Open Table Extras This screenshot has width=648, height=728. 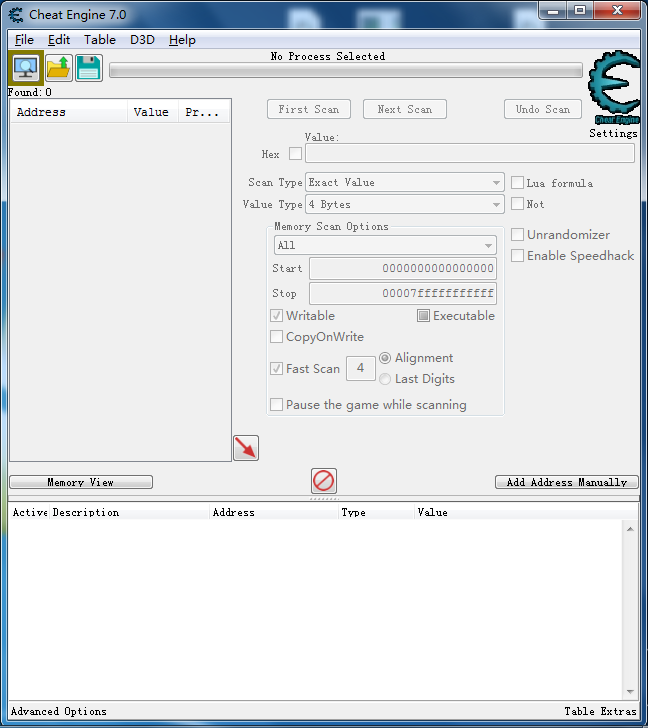pos(600,711)
